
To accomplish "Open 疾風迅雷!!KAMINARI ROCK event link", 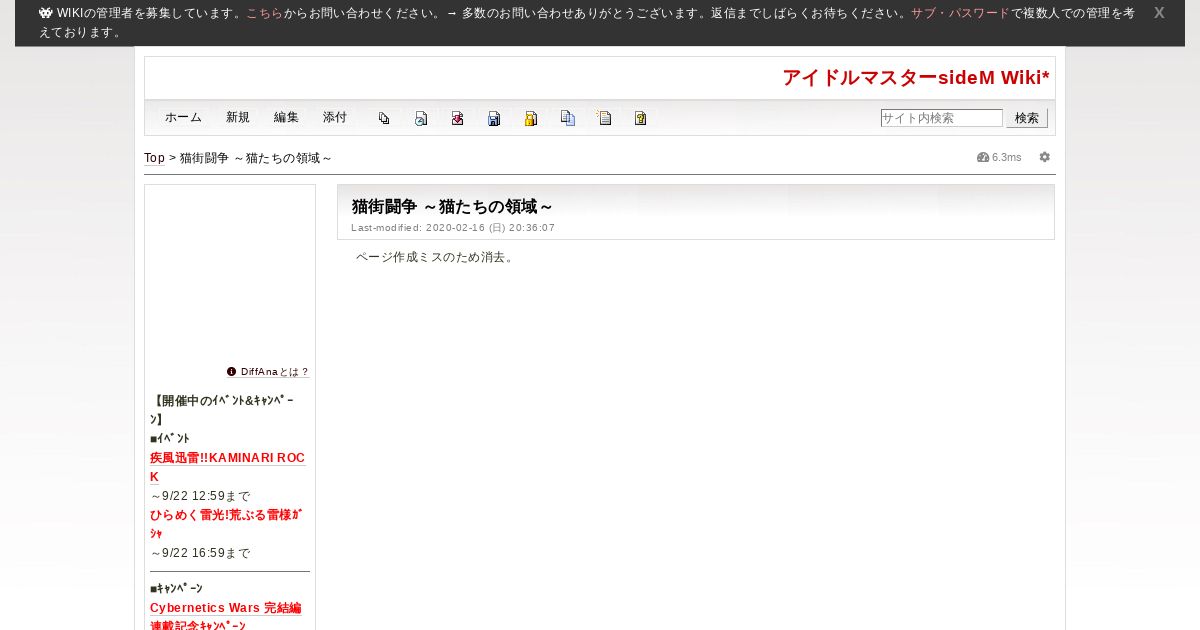I will (x=227, y=467).
